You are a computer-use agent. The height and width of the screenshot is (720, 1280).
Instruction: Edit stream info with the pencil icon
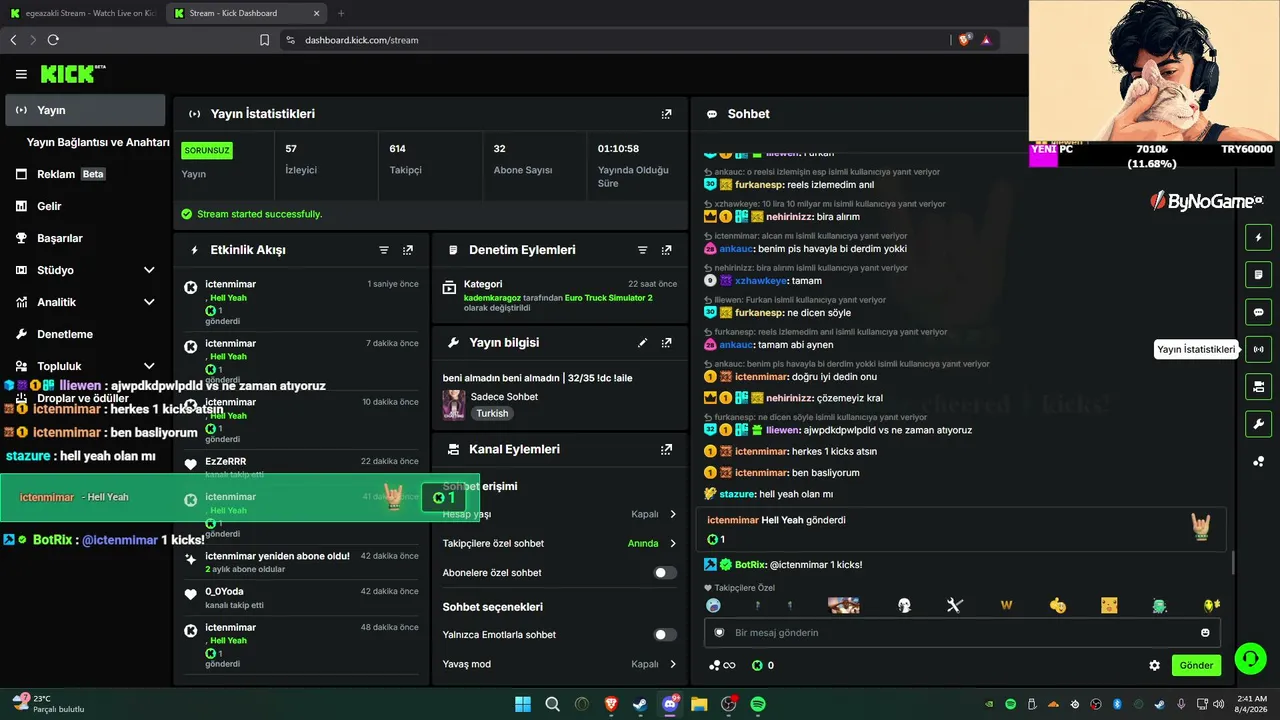642,342
